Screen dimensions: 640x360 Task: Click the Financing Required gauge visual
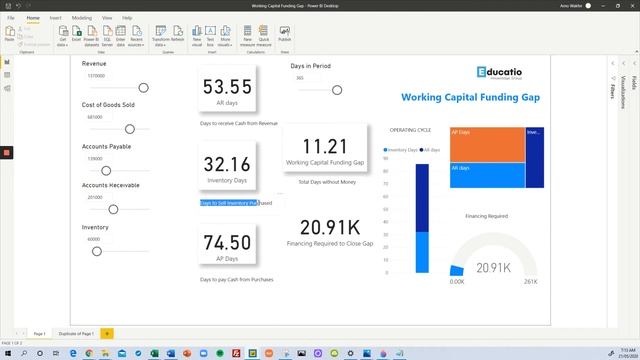pyautogui.click(x=493, y=257)
